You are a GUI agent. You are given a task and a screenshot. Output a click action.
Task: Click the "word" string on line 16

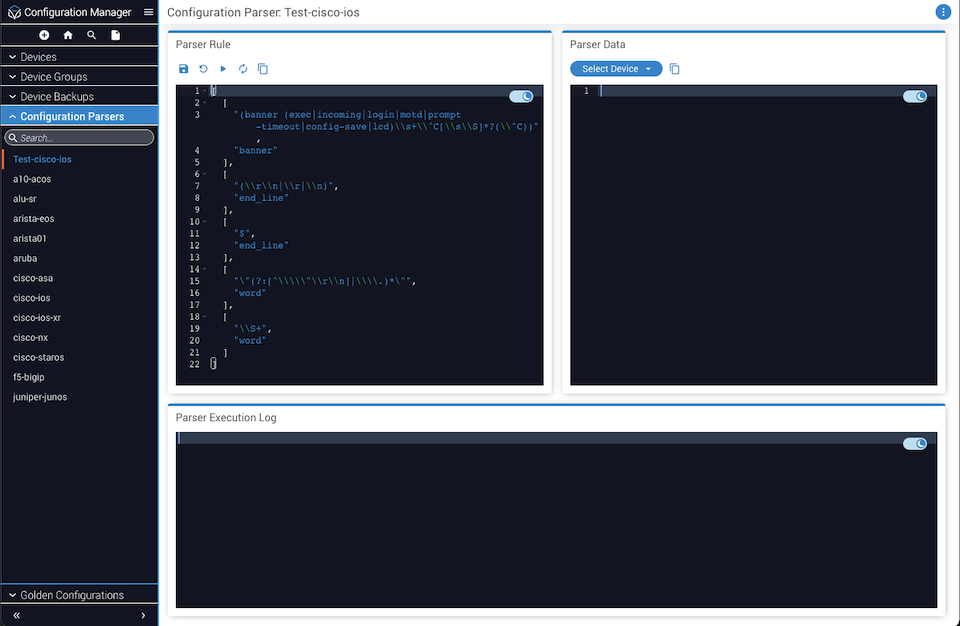(250, 293)
